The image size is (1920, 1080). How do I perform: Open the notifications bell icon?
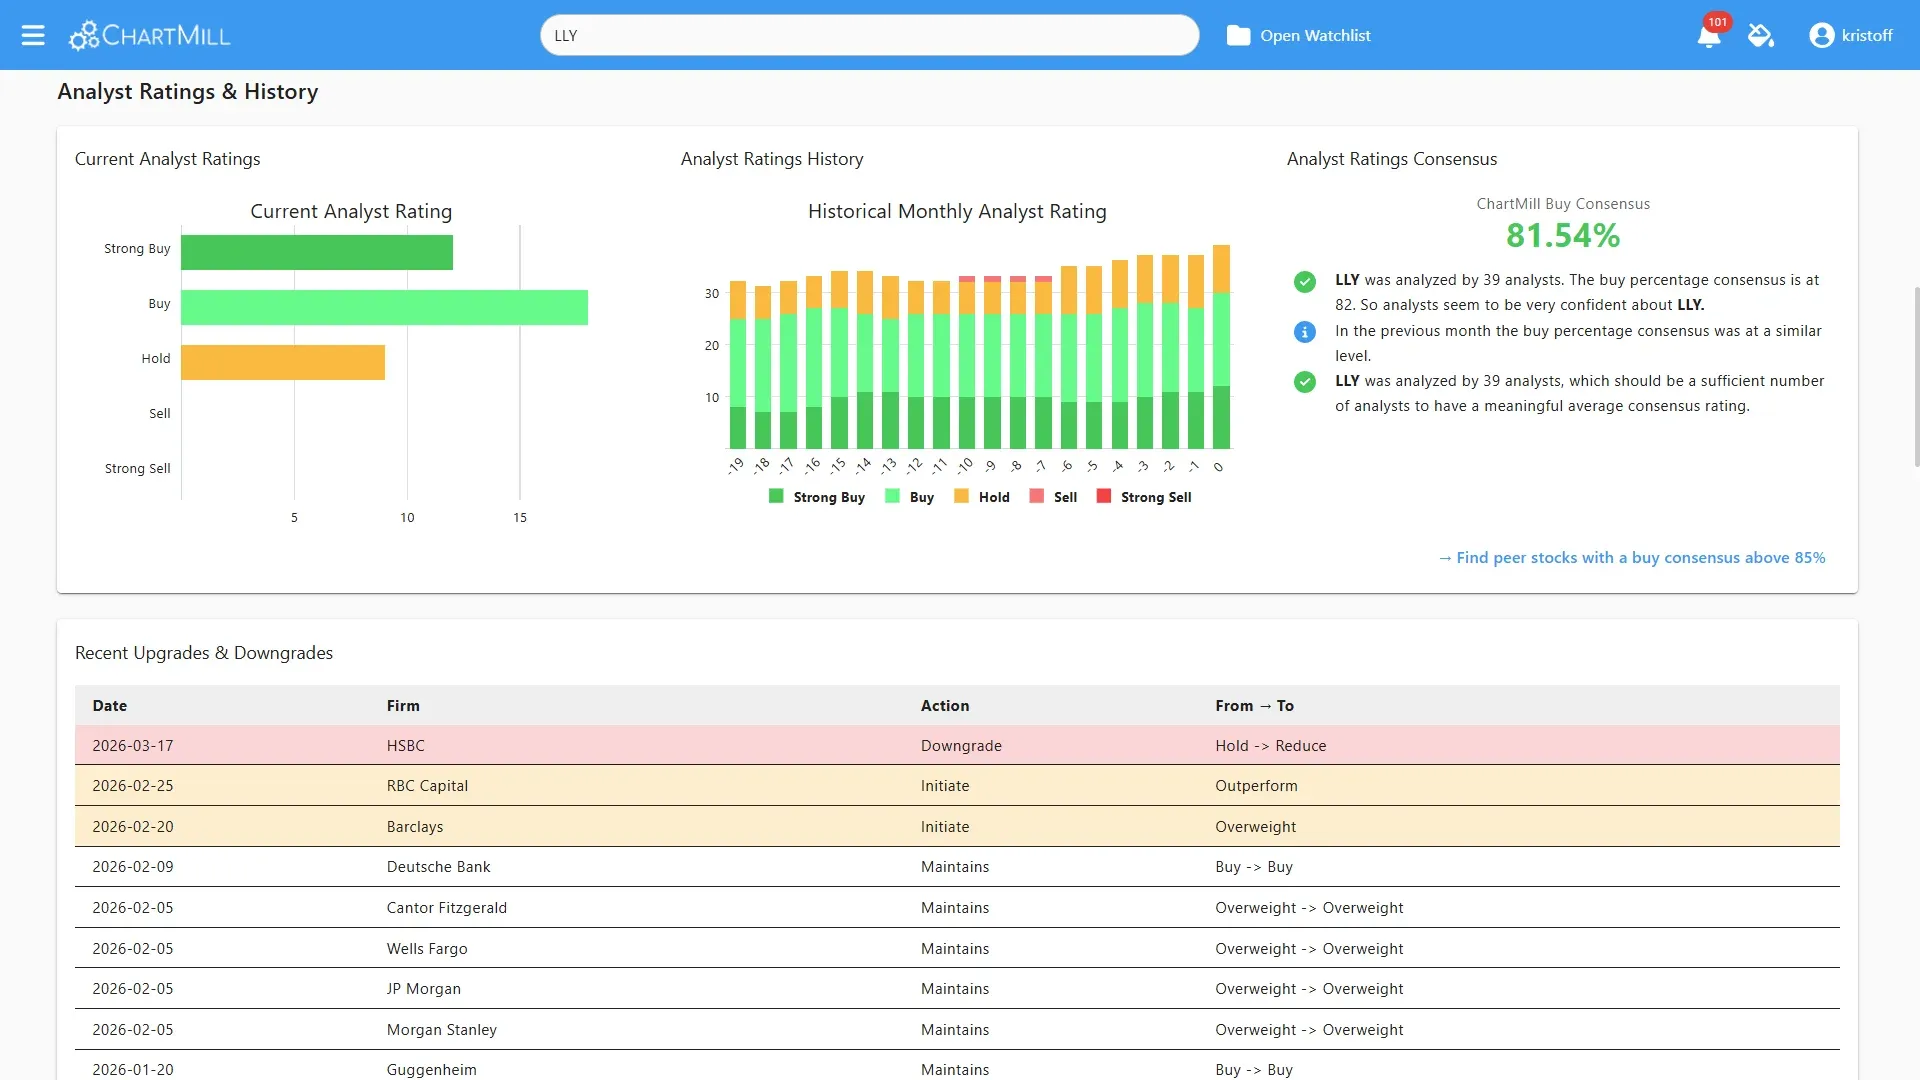coord(1708,37)
